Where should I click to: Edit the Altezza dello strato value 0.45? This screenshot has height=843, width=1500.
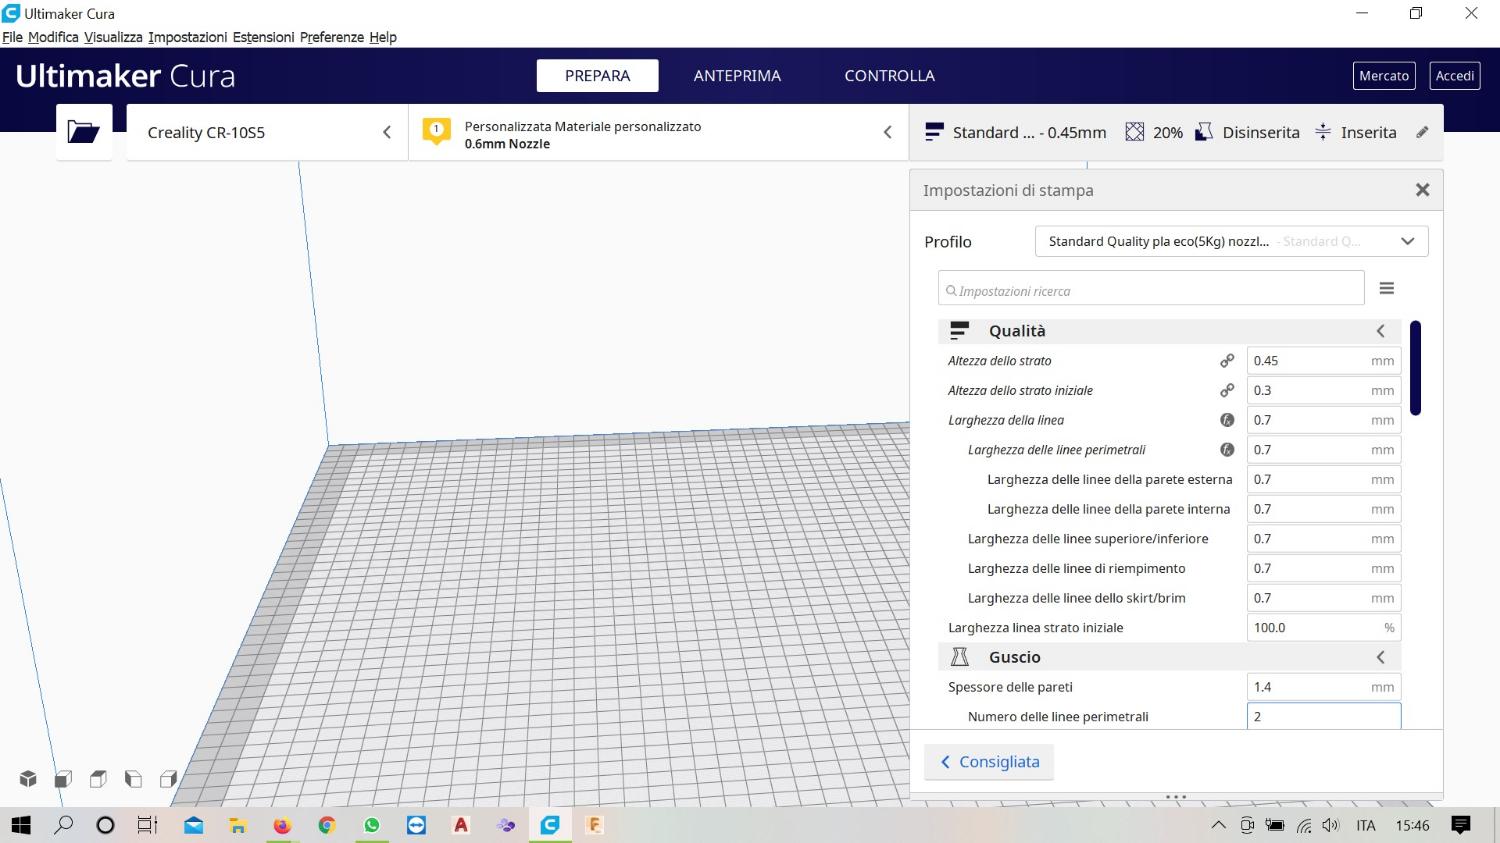(1324, 361)
